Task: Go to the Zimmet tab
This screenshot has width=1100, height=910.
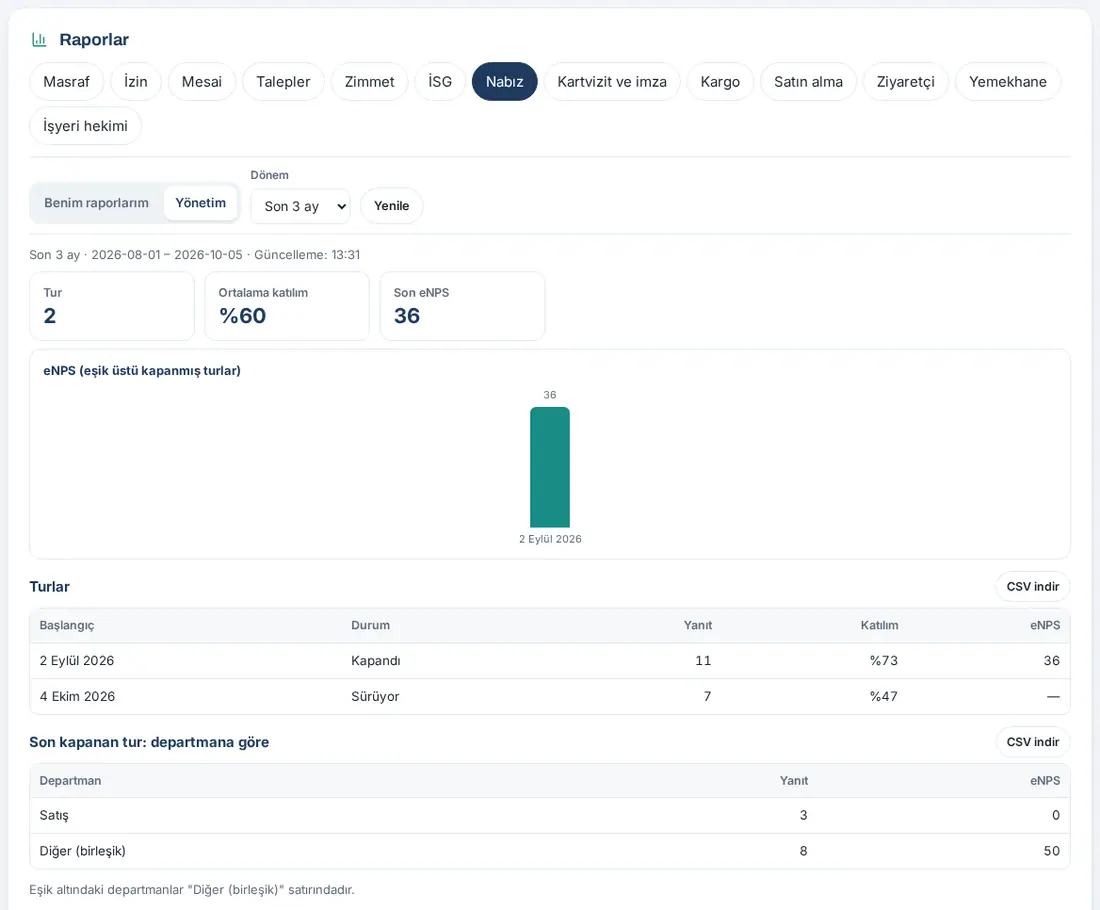Action: pos(370,81)
